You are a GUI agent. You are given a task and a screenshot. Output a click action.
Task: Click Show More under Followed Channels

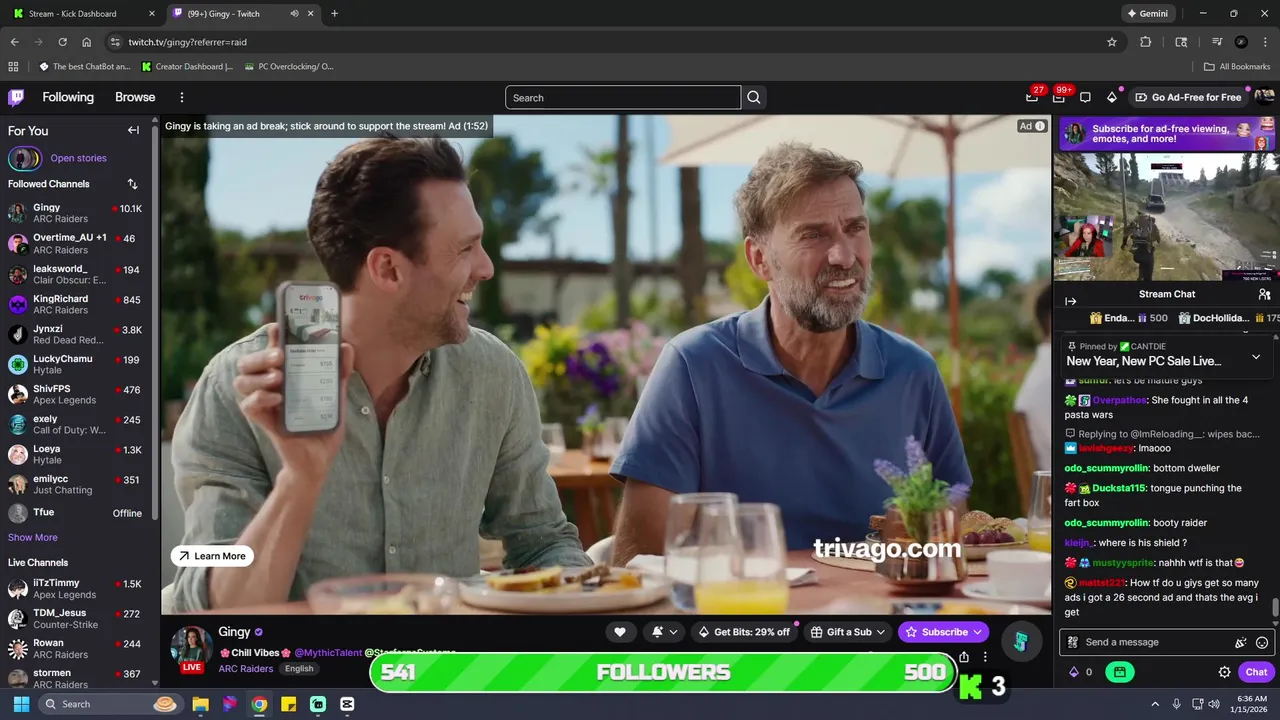(33, 537)
